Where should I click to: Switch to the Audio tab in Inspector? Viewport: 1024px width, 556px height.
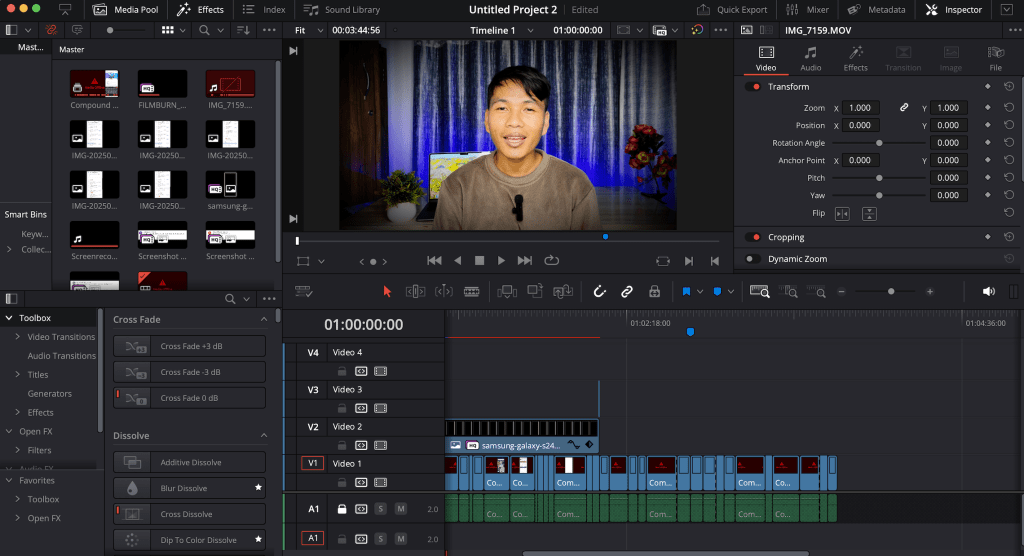[x=810, y=59]
